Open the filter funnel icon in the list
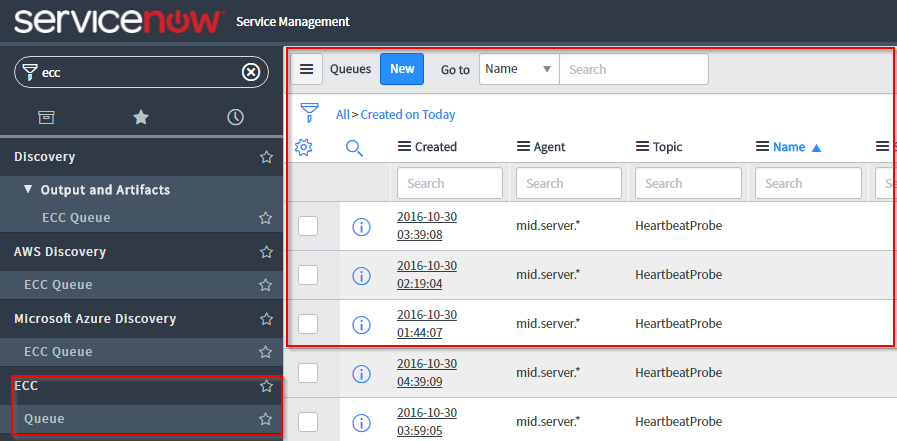 tap(309, 113)
